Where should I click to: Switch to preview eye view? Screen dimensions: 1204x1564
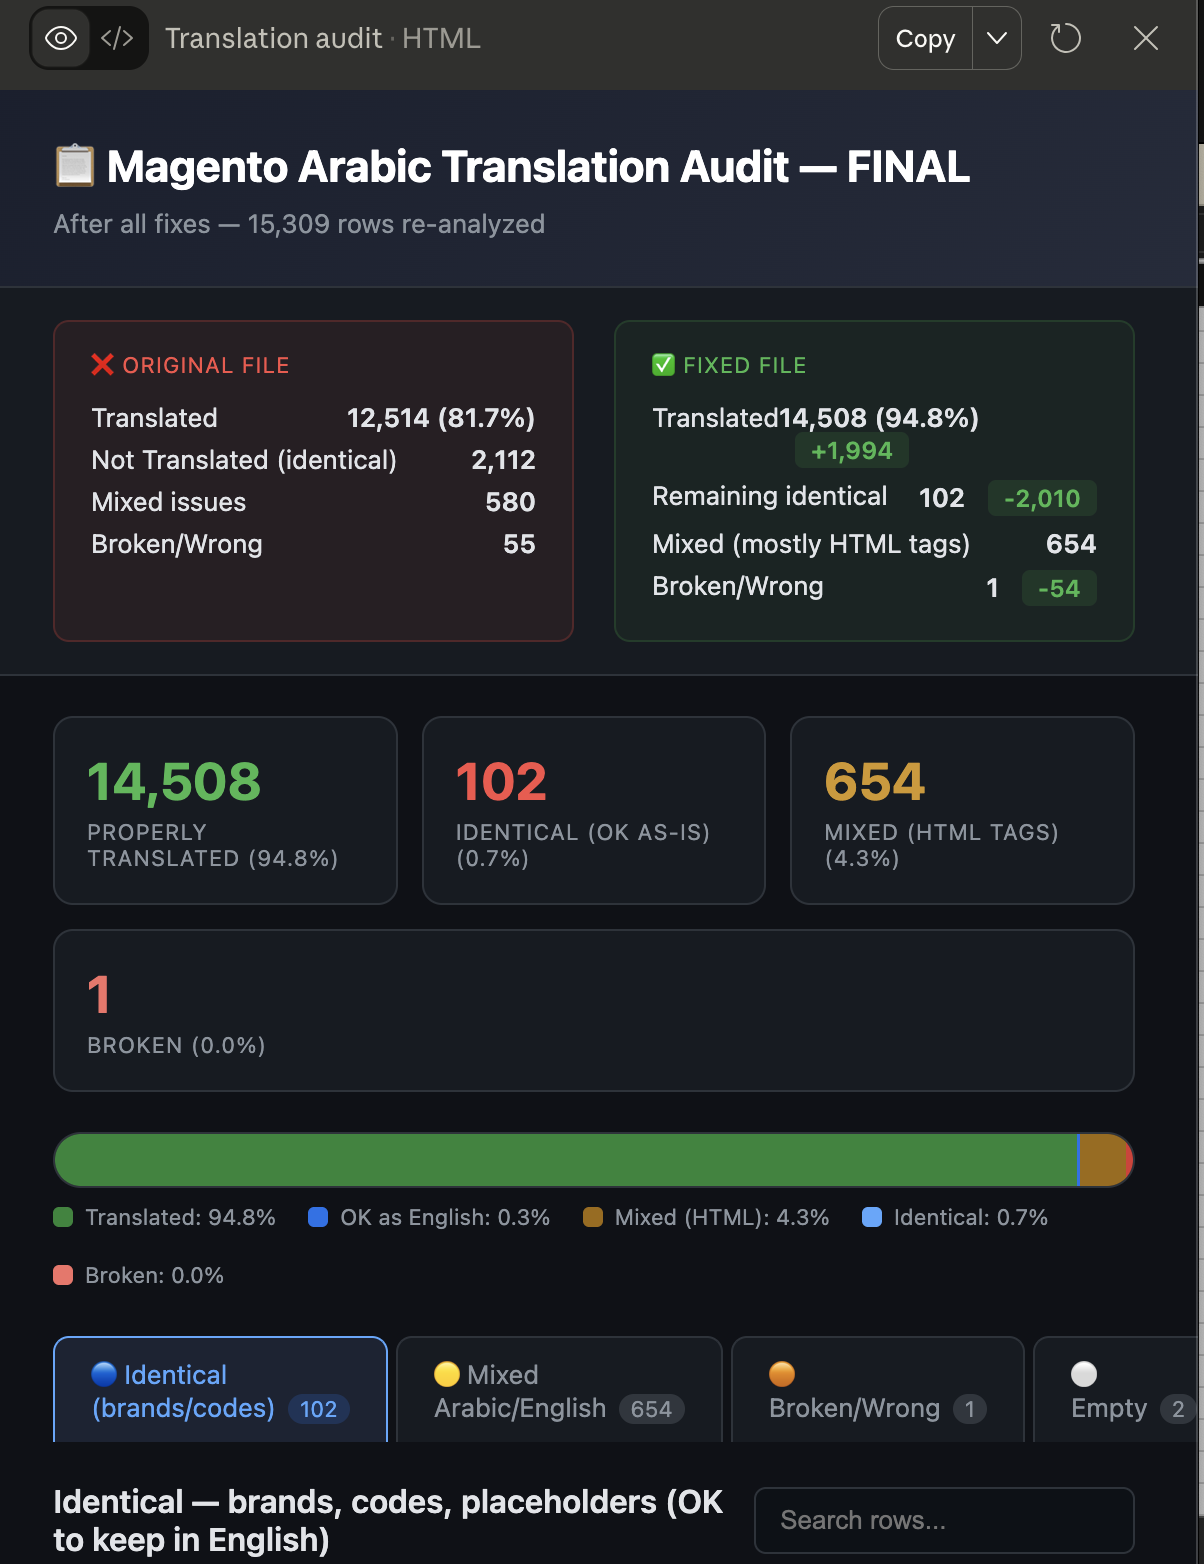point(61,39)
